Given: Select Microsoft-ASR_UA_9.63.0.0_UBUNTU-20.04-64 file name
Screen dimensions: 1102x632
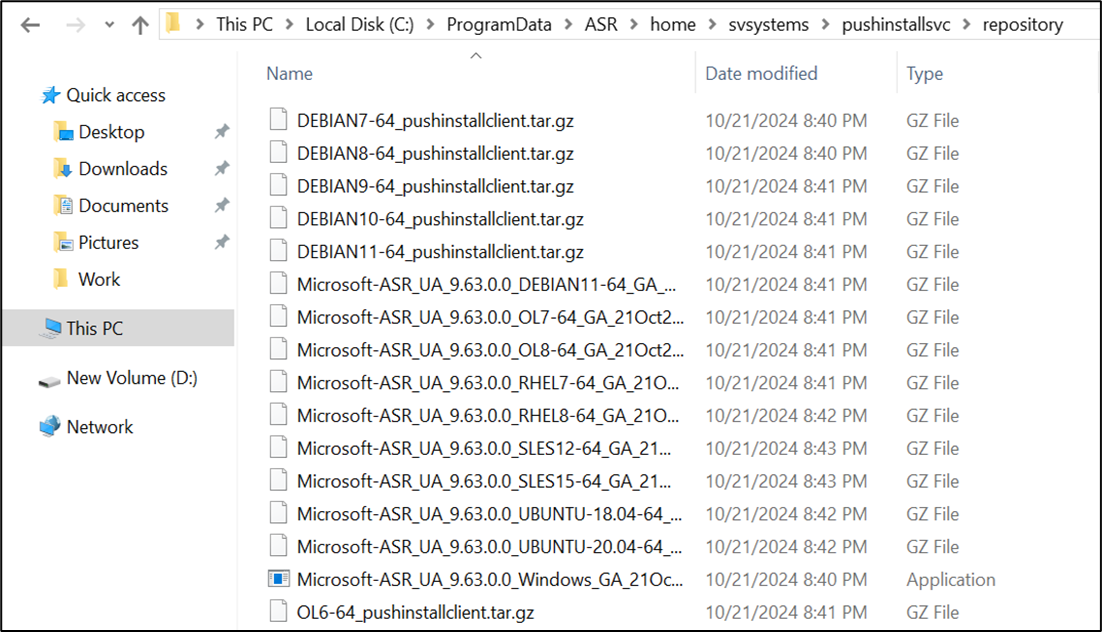Looking at the screenshot, I should 489,546.
